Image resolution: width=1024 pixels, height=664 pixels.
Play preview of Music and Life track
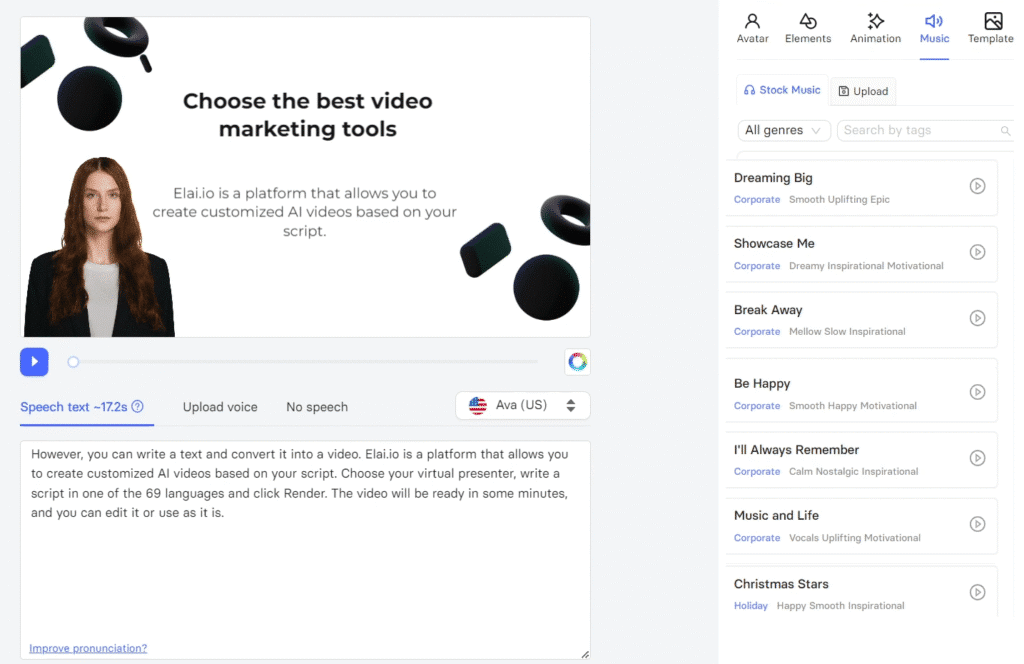(x=977, y=524)
